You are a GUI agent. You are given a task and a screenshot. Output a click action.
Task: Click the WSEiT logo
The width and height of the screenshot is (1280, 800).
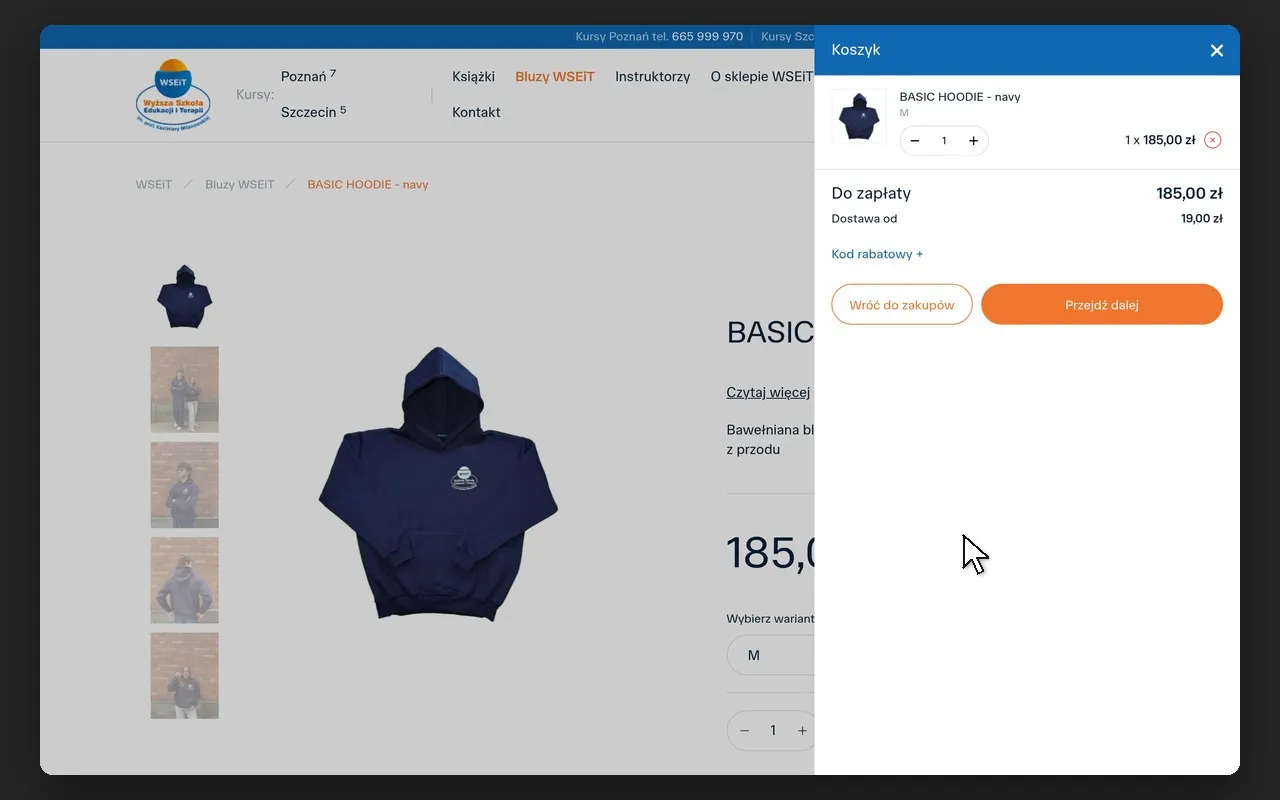(x=173, y=94)
